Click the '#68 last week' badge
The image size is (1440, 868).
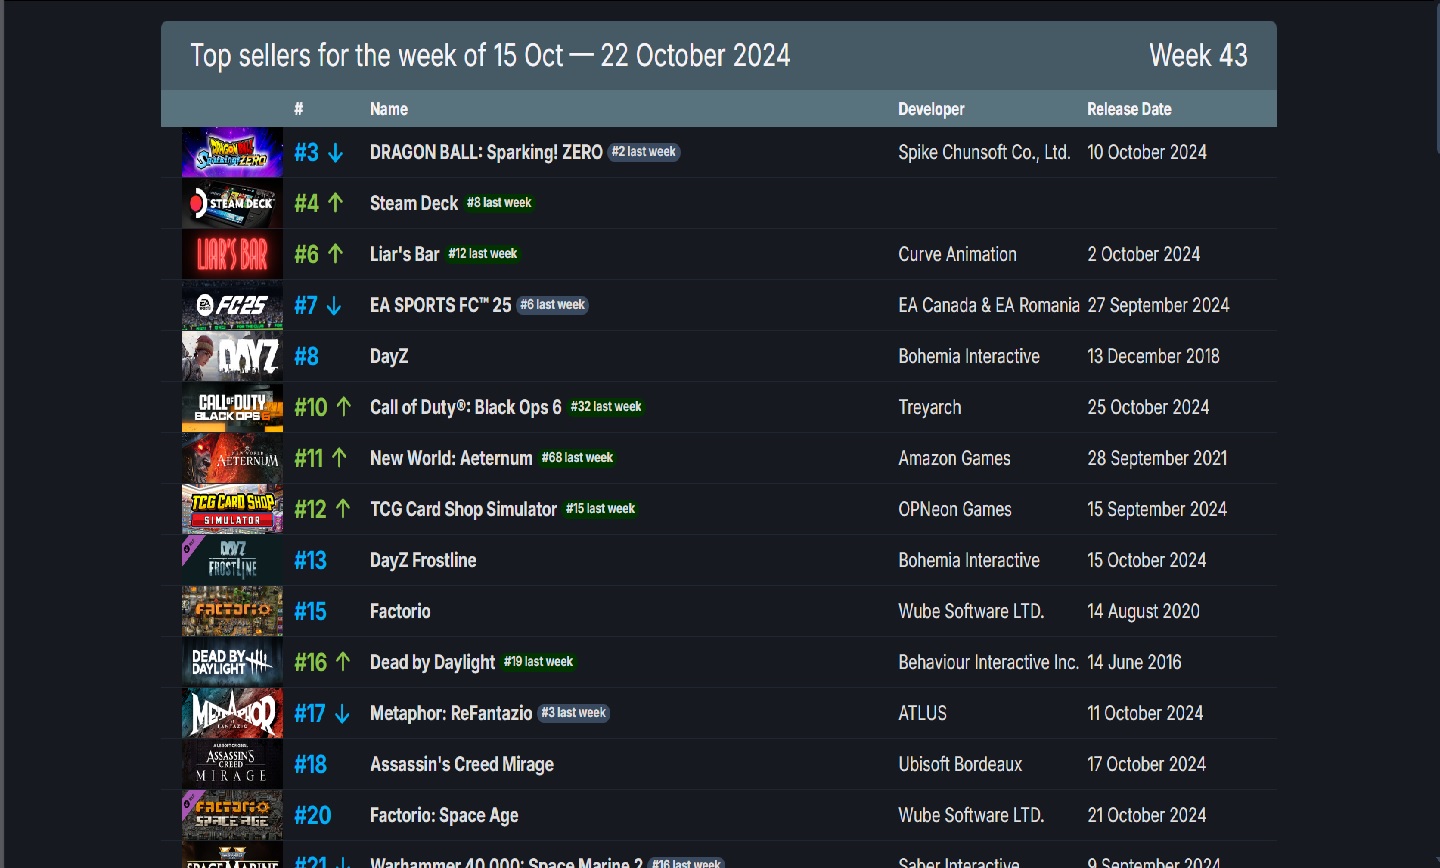coord(577,458)
